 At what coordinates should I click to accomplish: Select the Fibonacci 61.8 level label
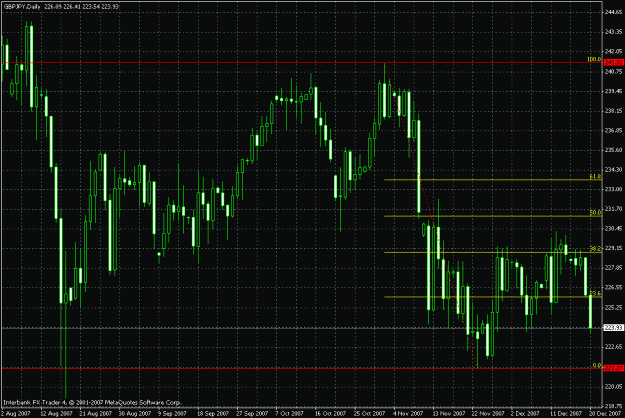click(595, 177)
